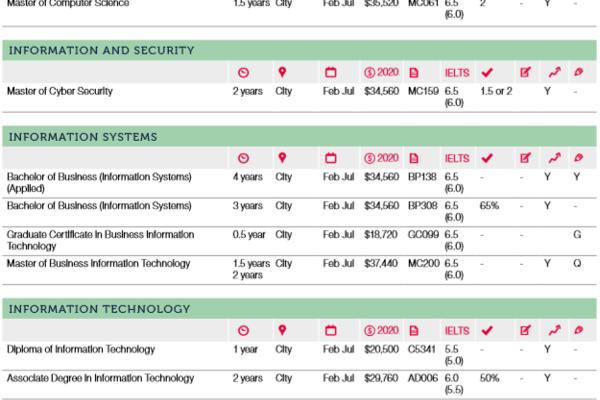
Task: Open the Diploma of Information Technology course
Action: [x=81, y=349]
